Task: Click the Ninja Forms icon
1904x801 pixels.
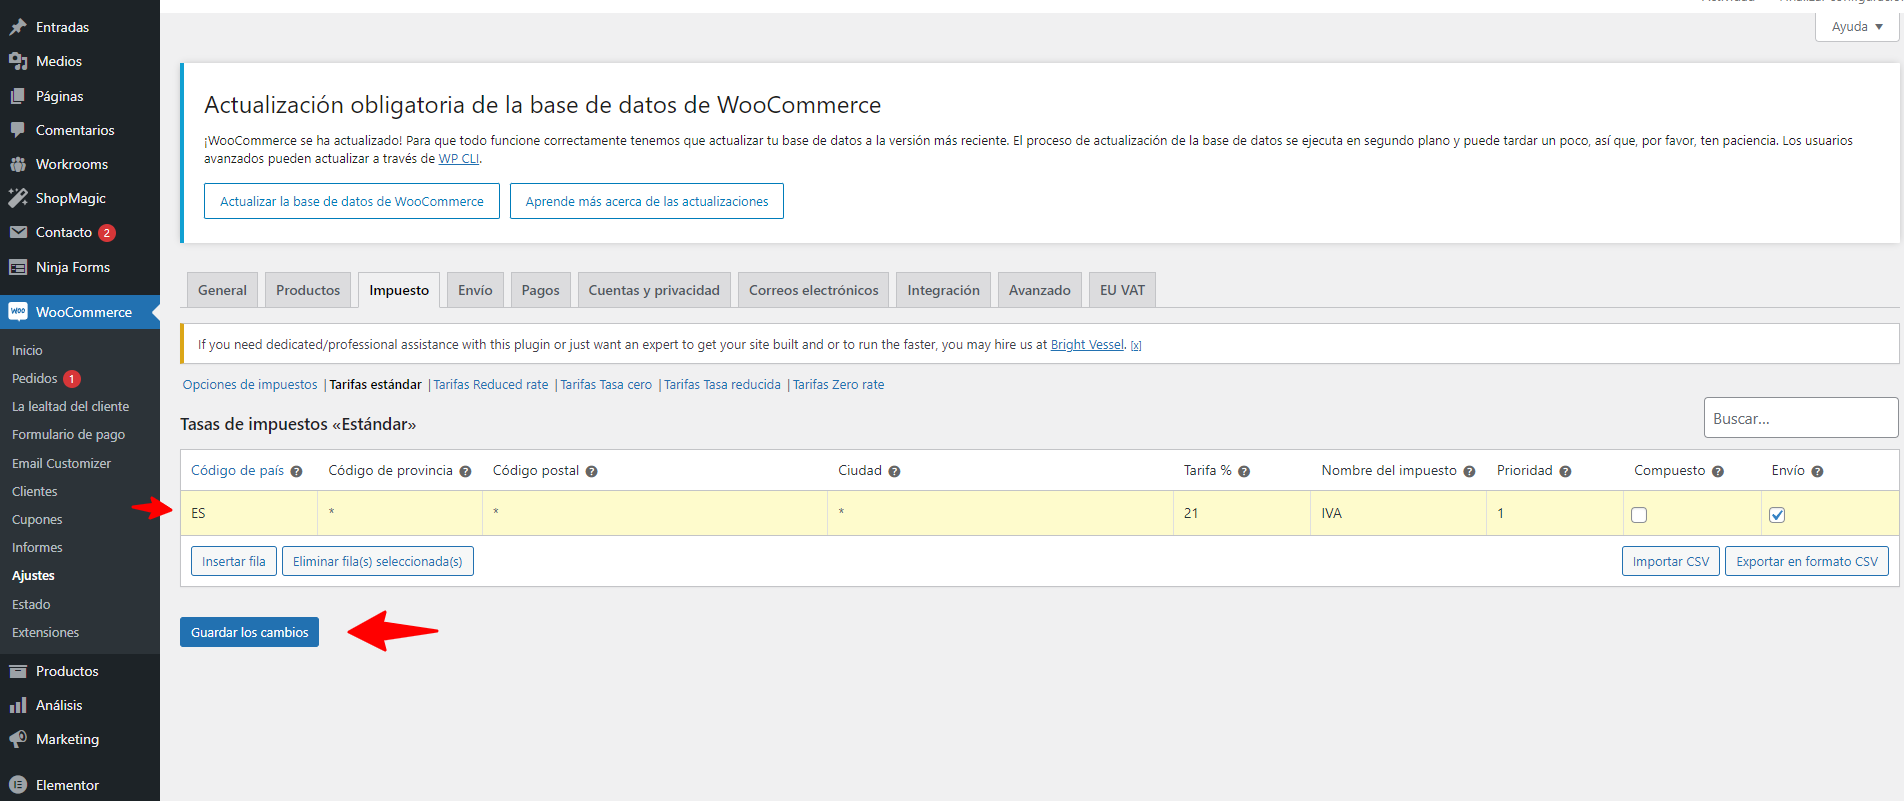Action: 18,267
